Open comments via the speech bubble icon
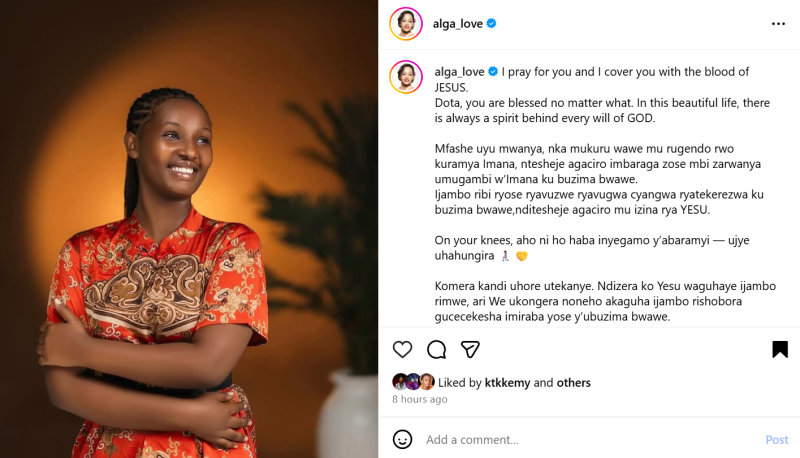This screenshot has width=800, height=458. coord(436,349)
